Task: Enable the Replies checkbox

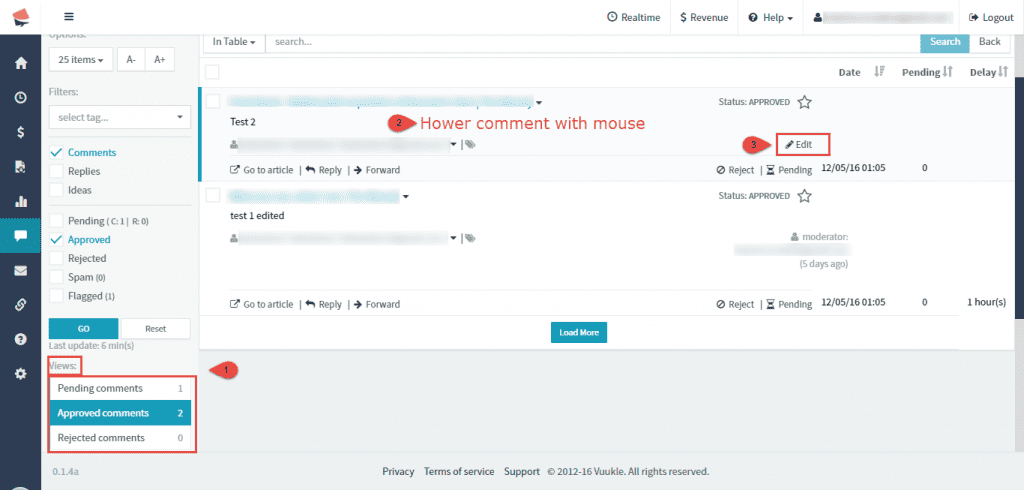Action: coord(57,171)
